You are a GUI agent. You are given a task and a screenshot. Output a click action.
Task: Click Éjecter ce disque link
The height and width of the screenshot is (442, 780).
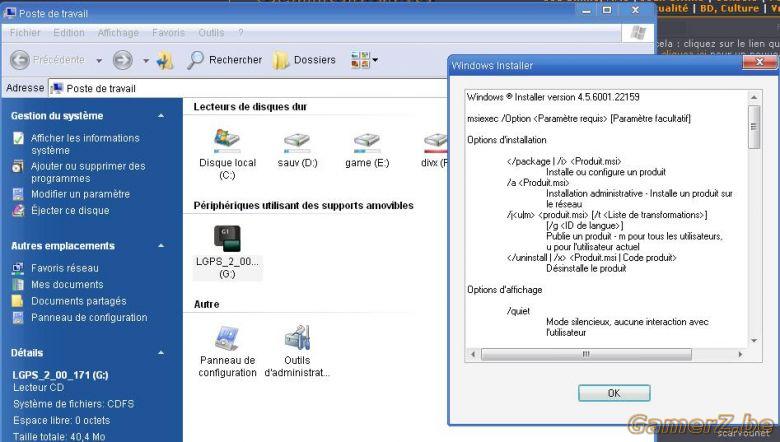pyautogui.click(x=70, y=210)
